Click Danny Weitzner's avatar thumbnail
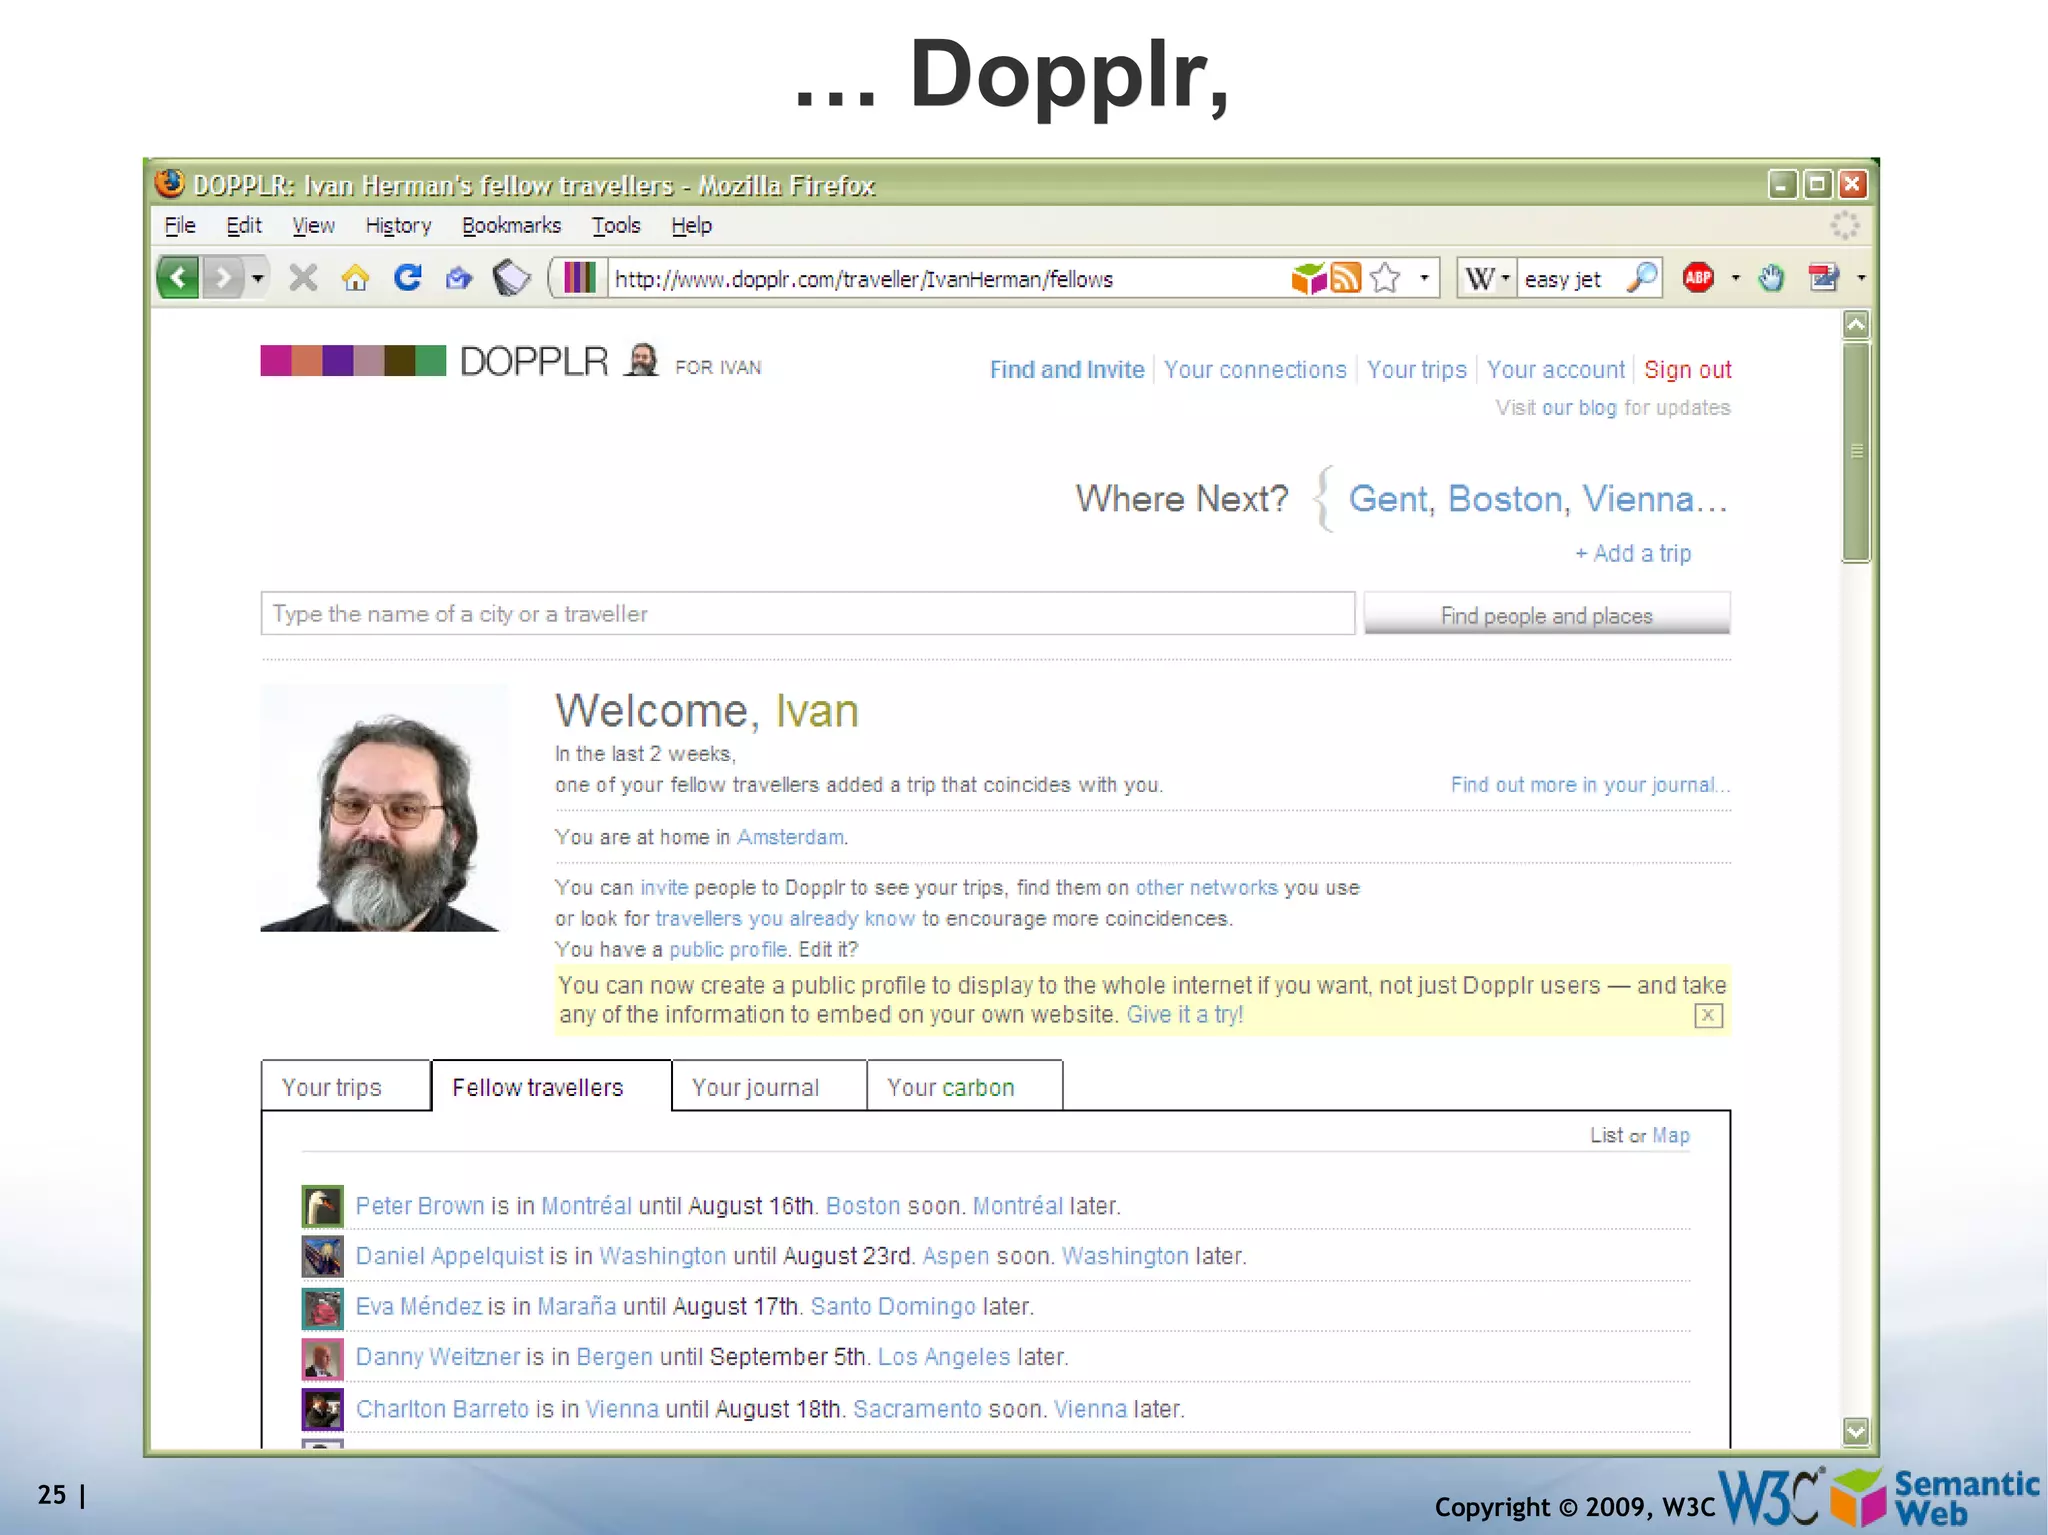Image resolution: width=2048 pixels, height=1535 pixels. point(322,1358)
